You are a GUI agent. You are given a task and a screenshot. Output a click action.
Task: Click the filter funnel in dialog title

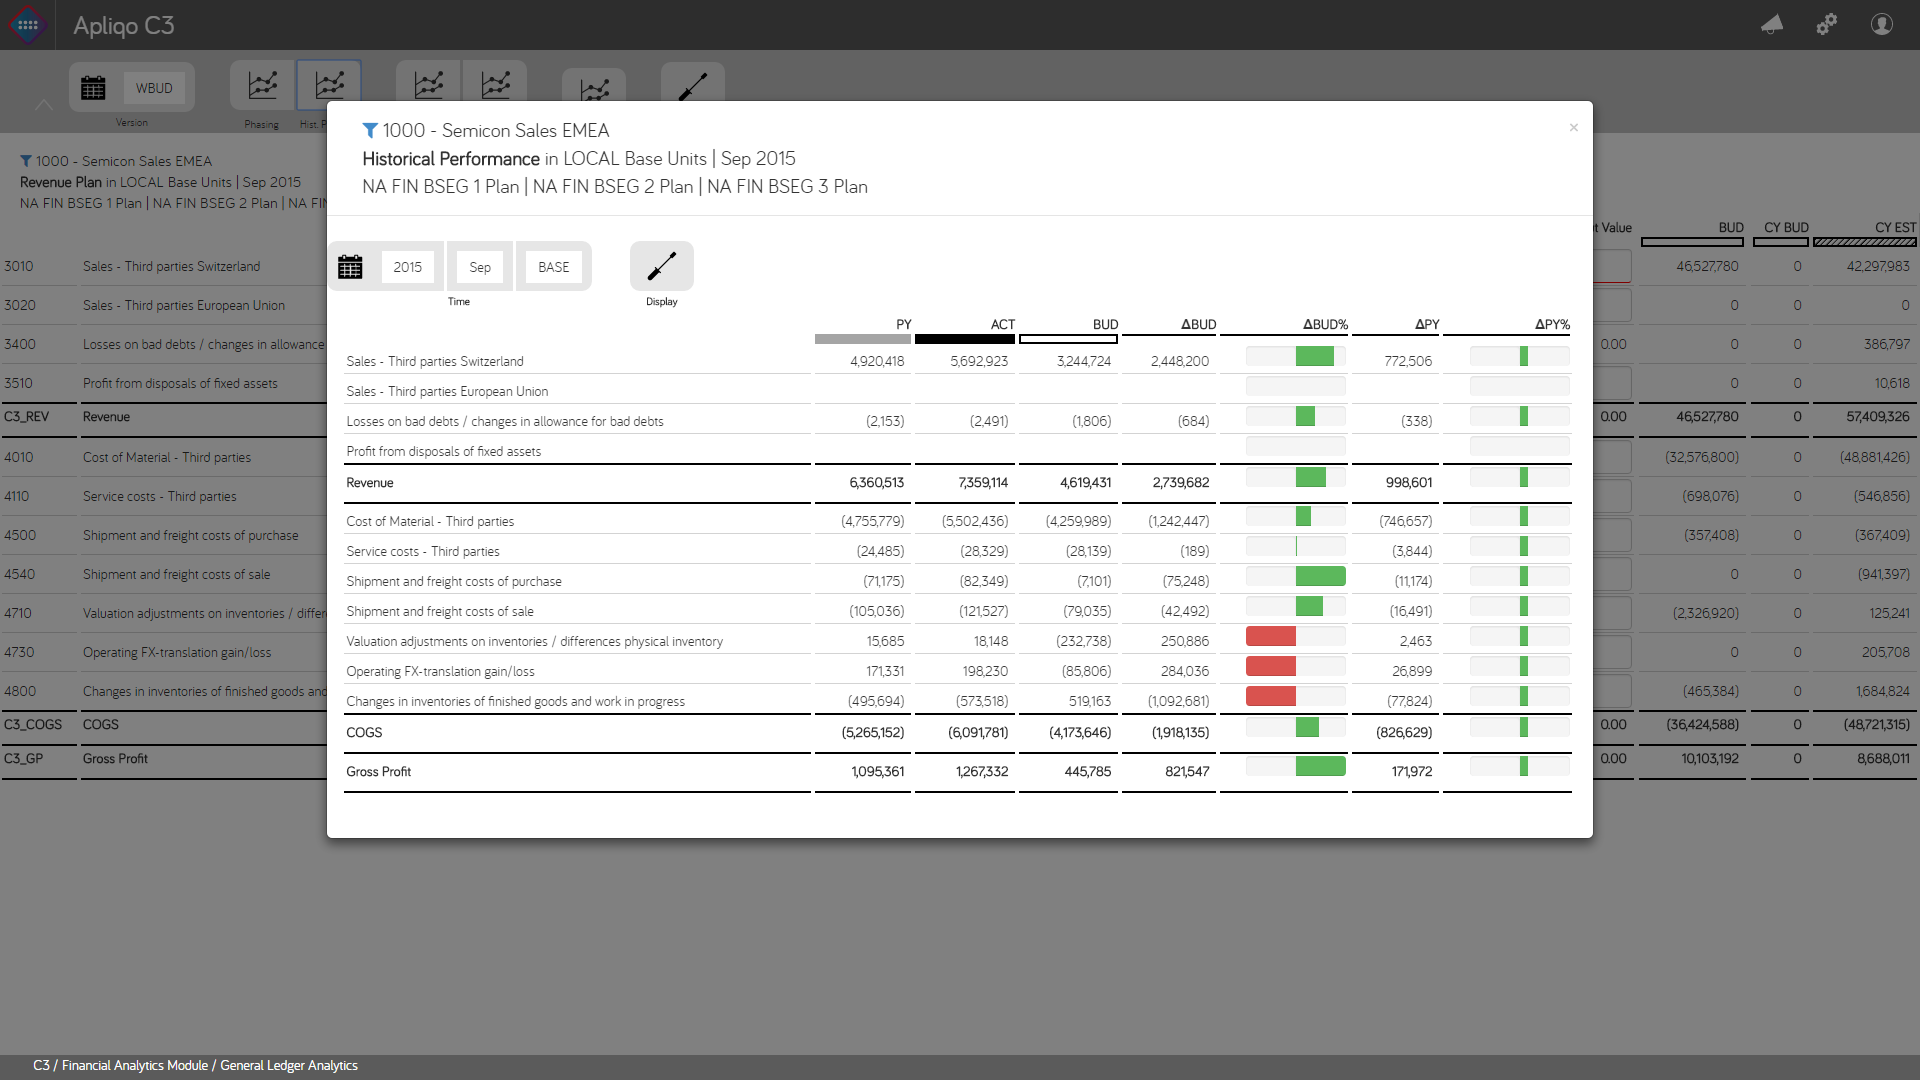[x=370, y=131]
